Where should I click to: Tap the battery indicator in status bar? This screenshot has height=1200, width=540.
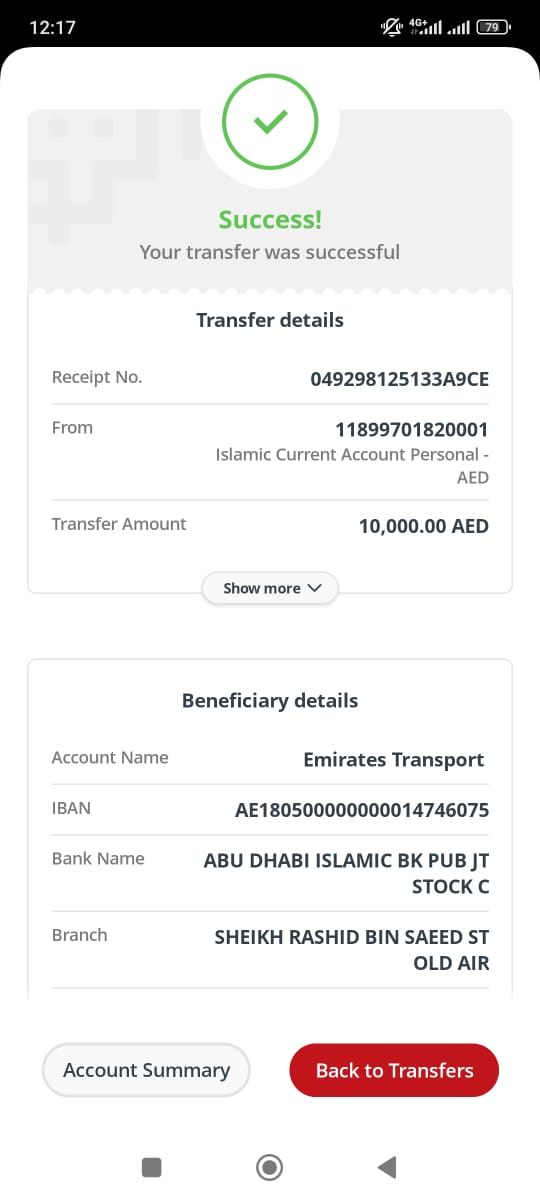point(493,28)
